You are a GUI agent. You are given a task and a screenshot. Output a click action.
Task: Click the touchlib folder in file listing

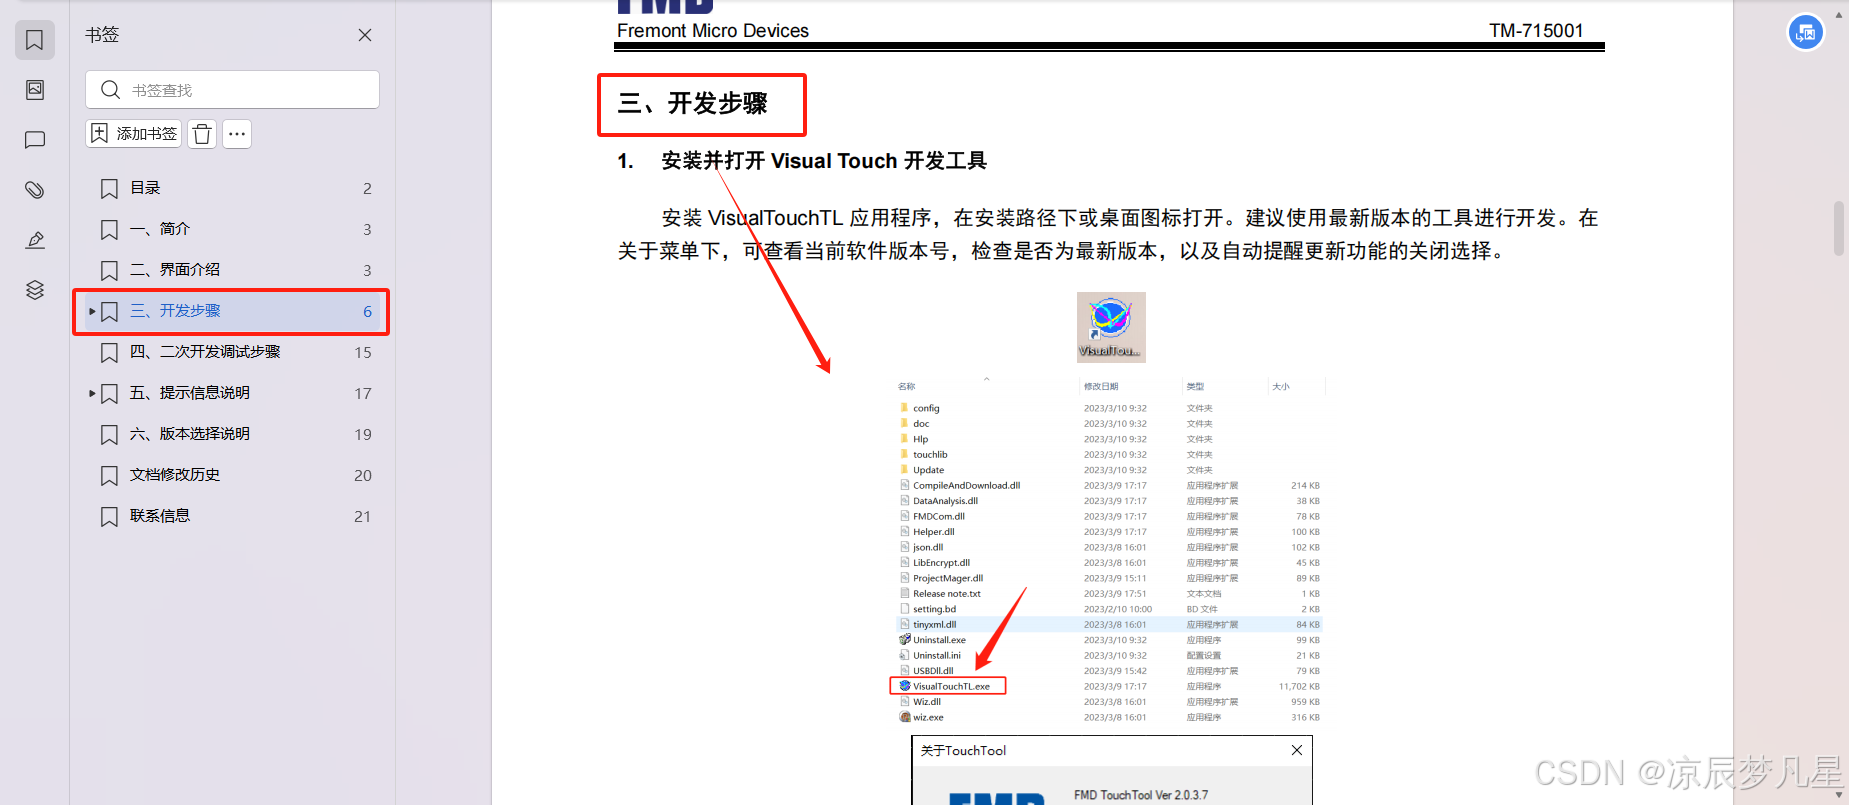[929, 455]
